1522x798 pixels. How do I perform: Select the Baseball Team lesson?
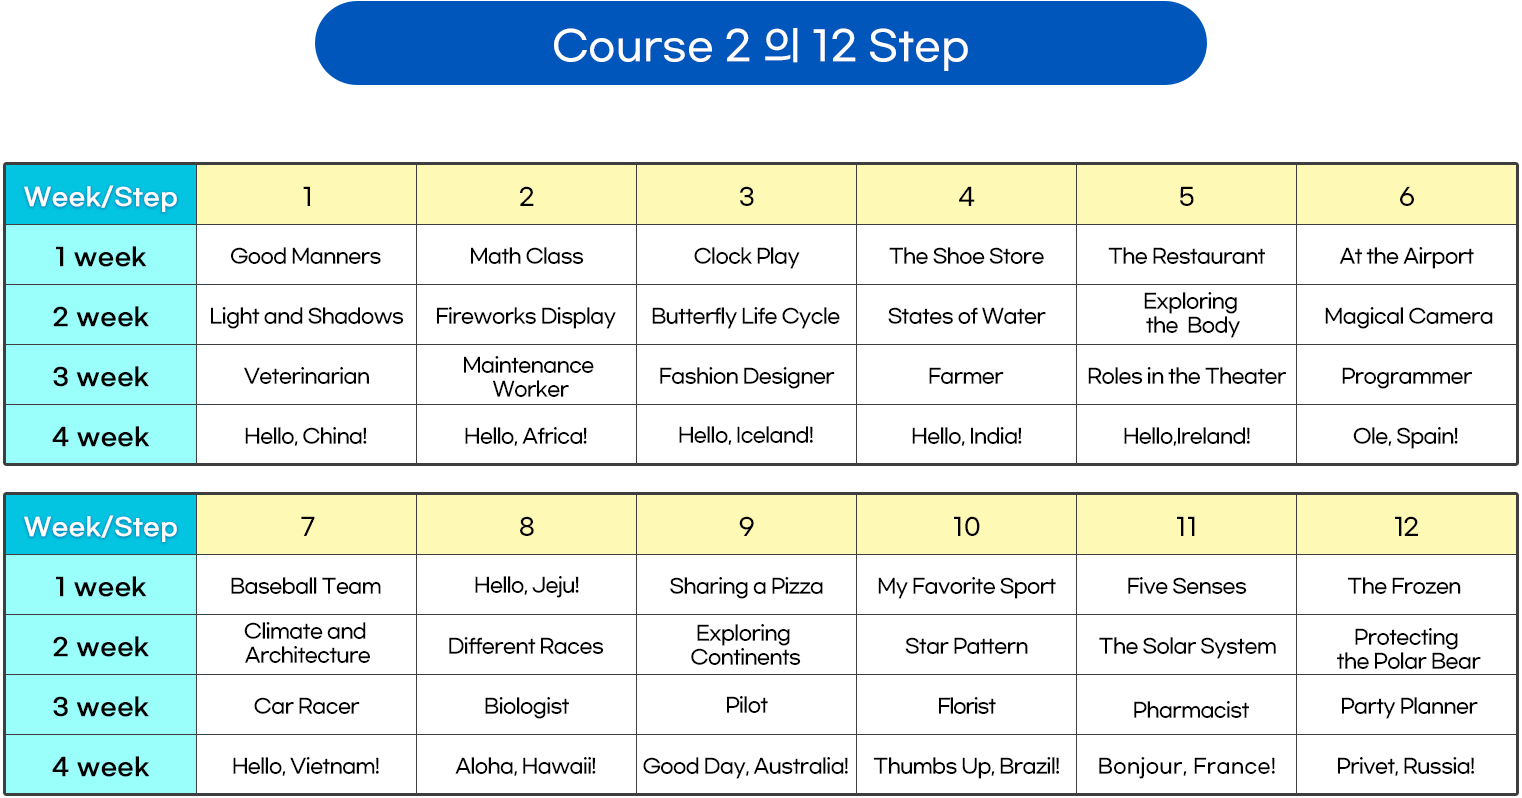pos(306,586)
